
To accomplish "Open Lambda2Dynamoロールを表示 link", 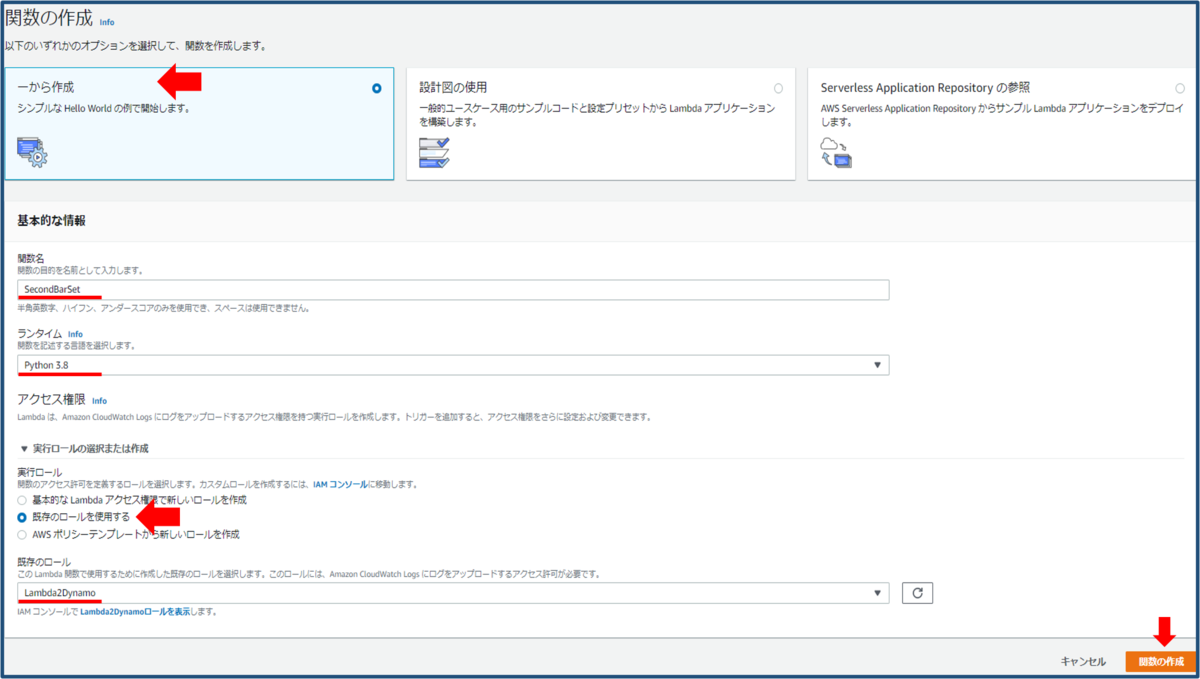I will [137, 611].
